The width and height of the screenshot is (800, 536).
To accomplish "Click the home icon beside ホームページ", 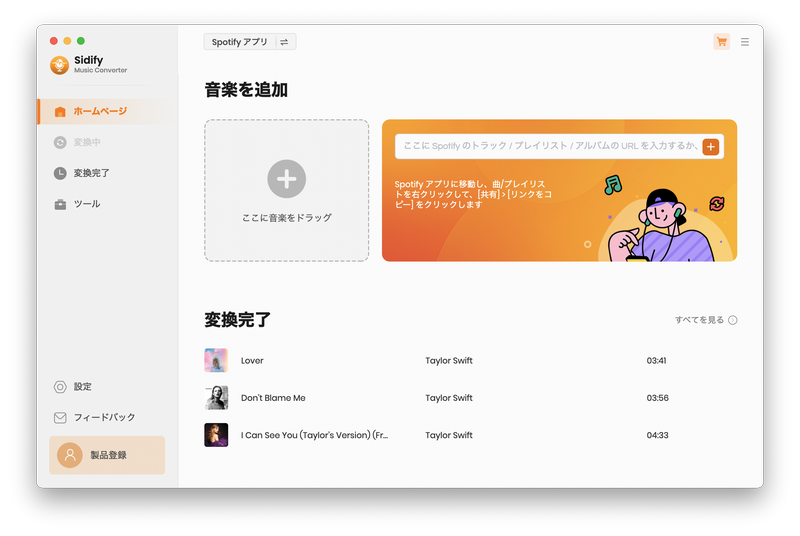I will (x=60, y=112).
